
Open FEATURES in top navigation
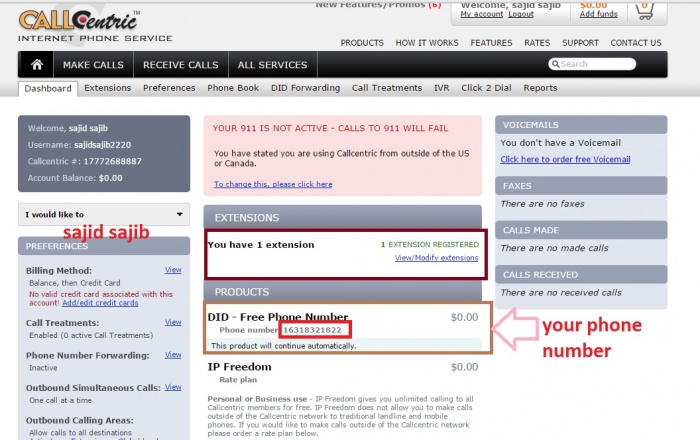(x=491, y=43)
